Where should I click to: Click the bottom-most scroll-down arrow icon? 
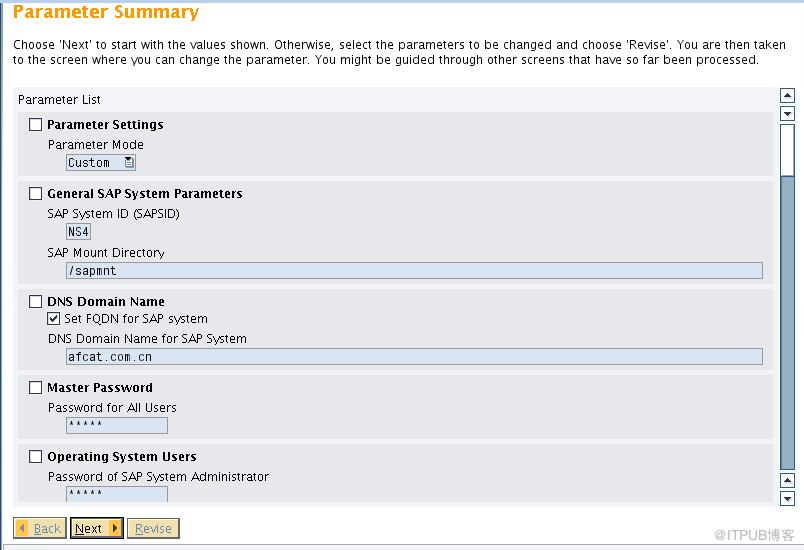[787, 498]
